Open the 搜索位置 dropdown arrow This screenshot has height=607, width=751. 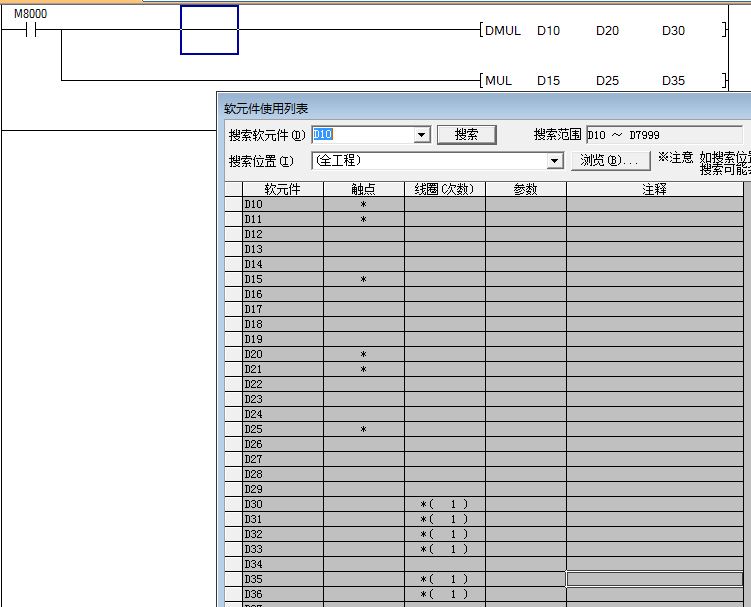tap(555, 161)
